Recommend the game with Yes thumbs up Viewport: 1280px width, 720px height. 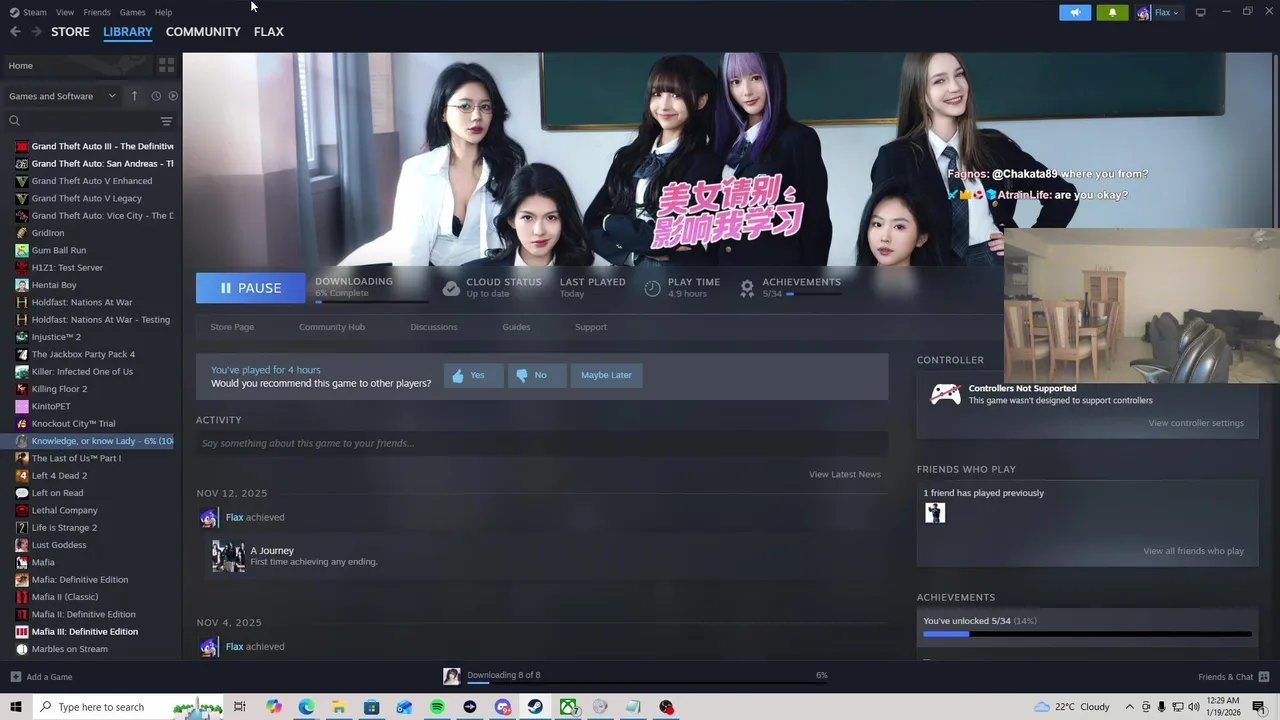click(472, 375)
